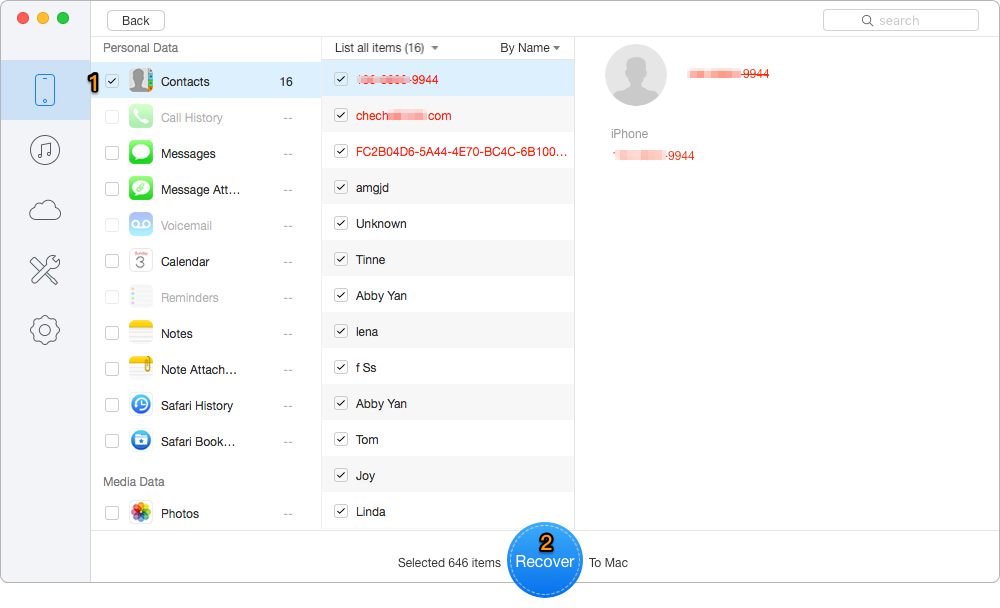This screenshot has width=1000, height=608.
Task: Check the Safari History checkbox
Action: coord(112,405)
